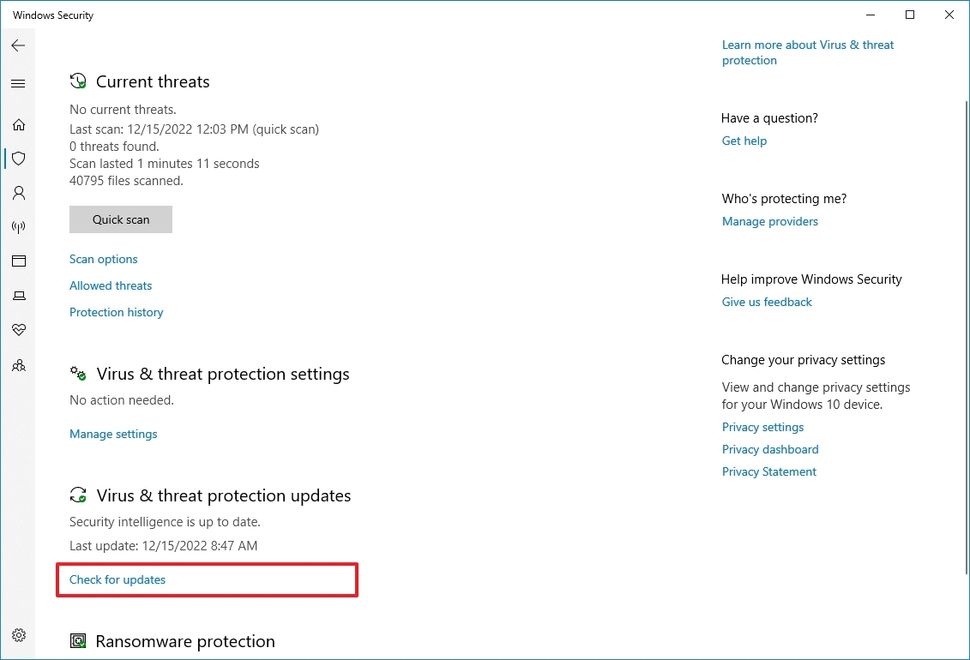Click the back arrow to go back

pos(18,44)
